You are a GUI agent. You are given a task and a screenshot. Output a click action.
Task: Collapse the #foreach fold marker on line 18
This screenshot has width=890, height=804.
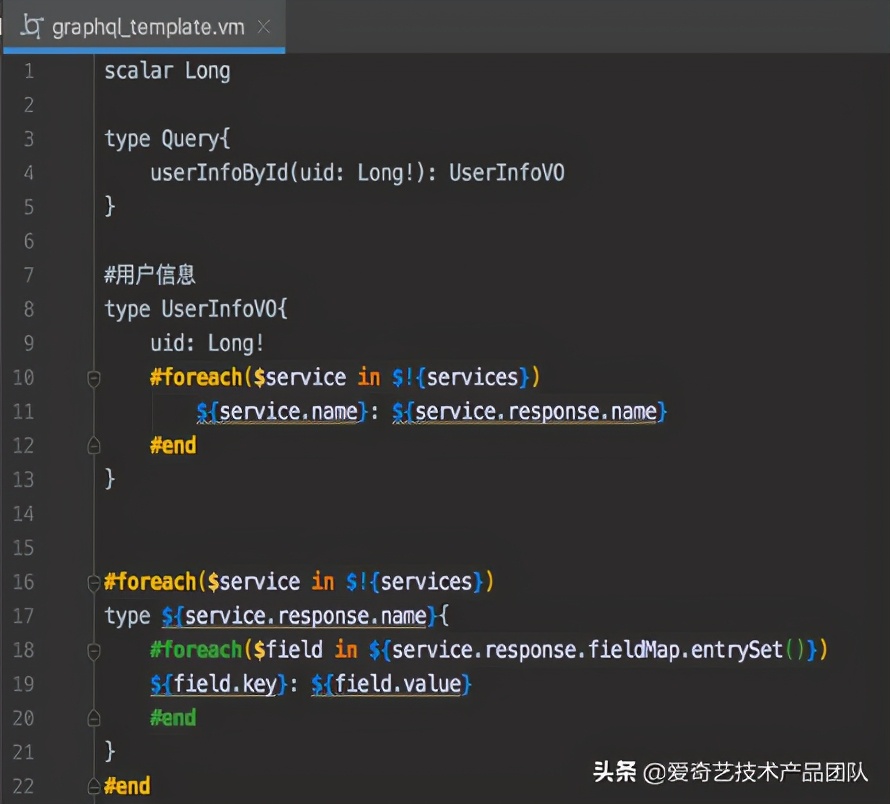tap(94, 651)
